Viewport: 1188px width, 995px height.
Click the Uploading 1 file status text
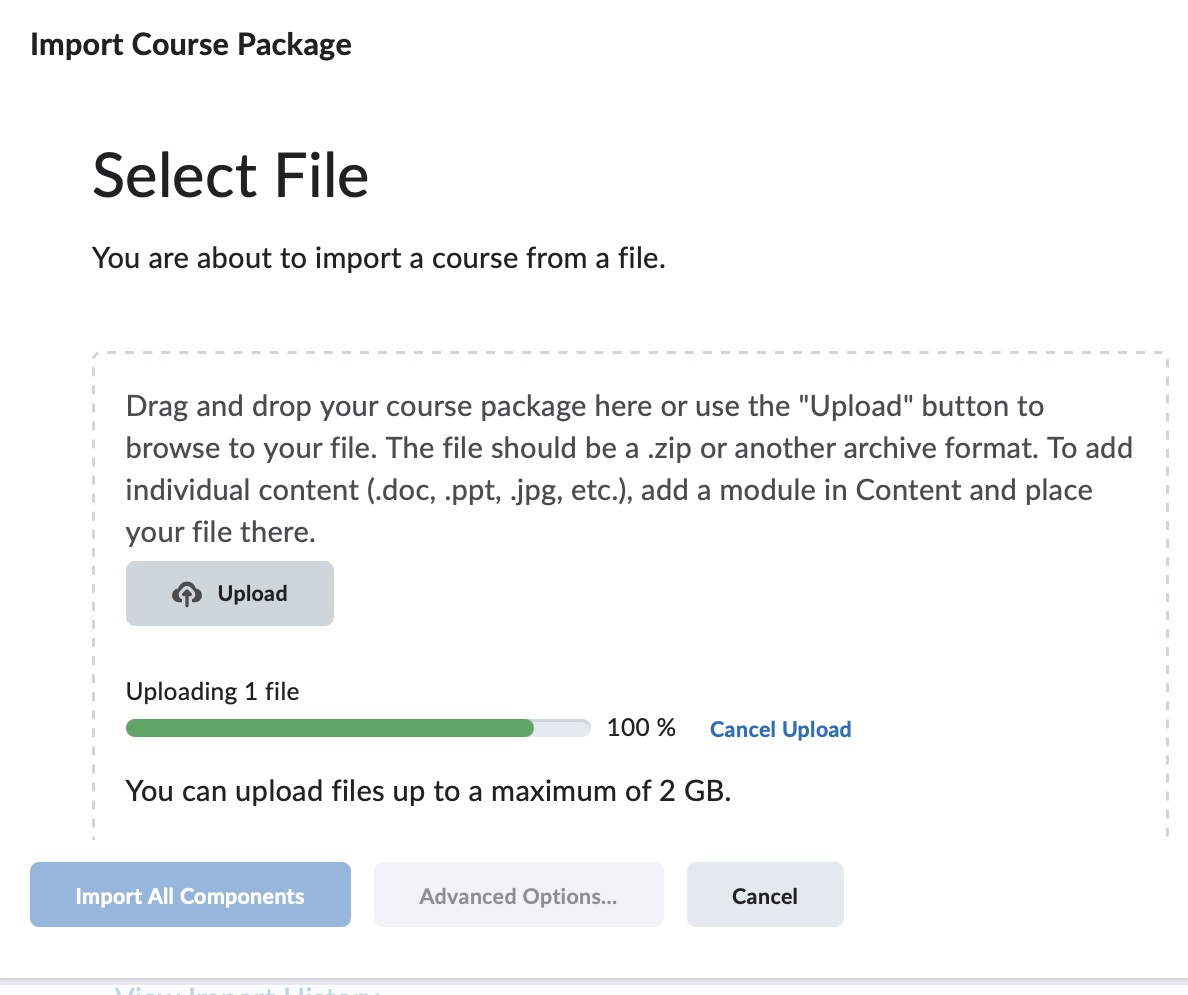212,690
